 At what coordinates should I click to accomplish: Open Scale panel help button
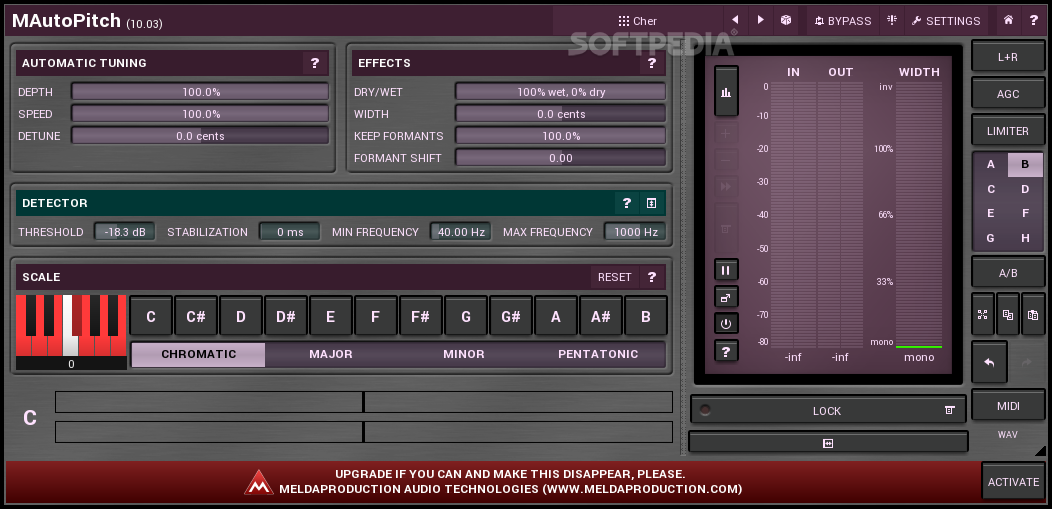point(651,277)
